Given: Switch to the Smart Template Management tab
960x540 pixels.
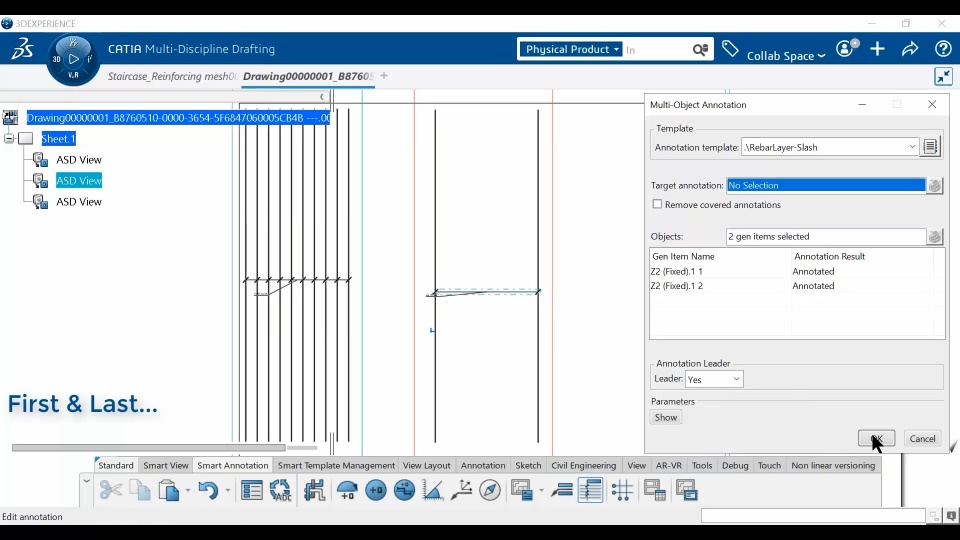Looking at the screenshot, I should click(336, 465).
